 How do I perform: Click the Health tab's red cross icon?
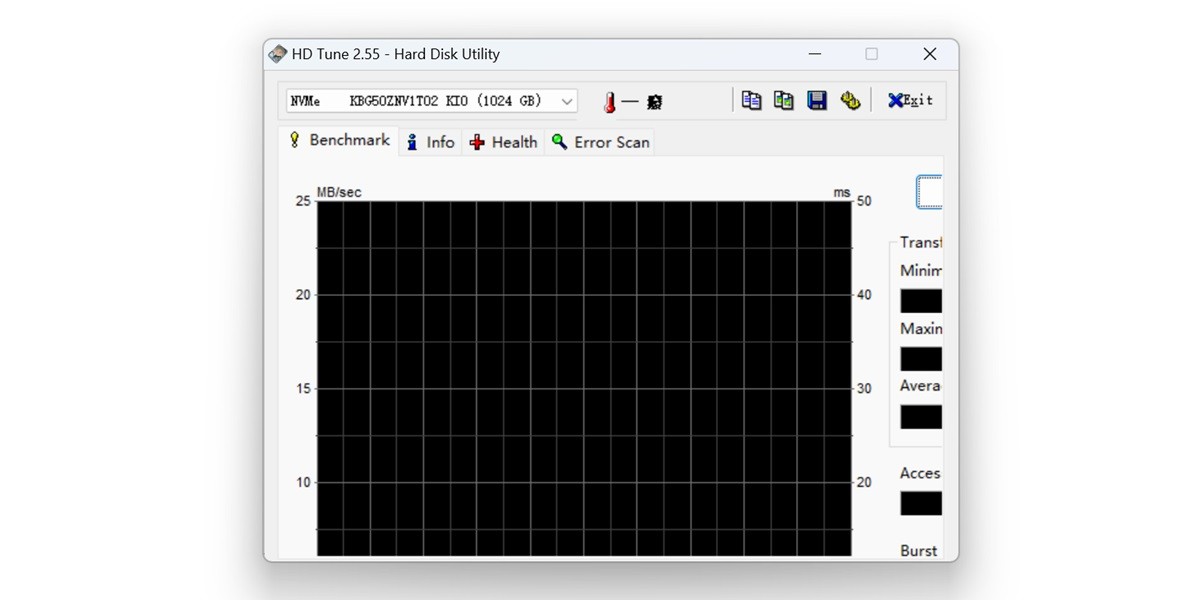tap(478, 142)
